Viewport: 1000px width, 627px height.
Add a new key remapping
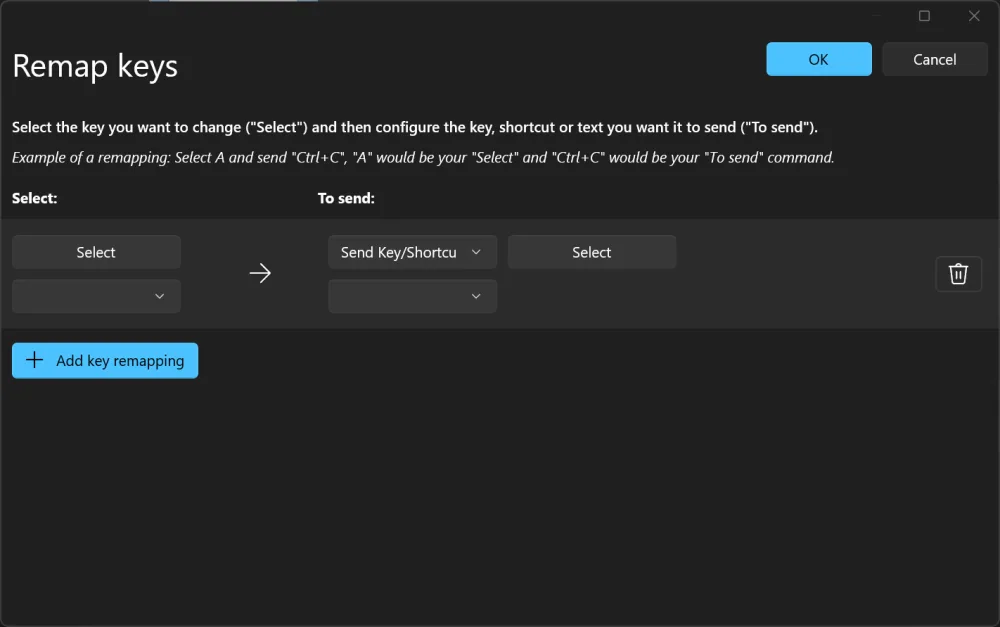click(105, 360)
